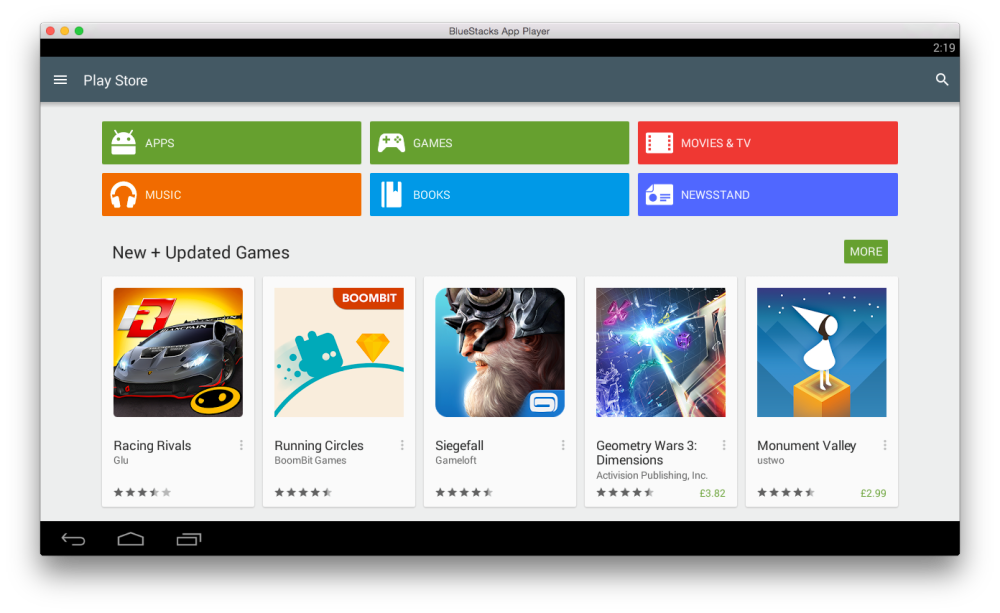Tap the search icon
Screen dimensions: 1000x613
click(941, 80)
